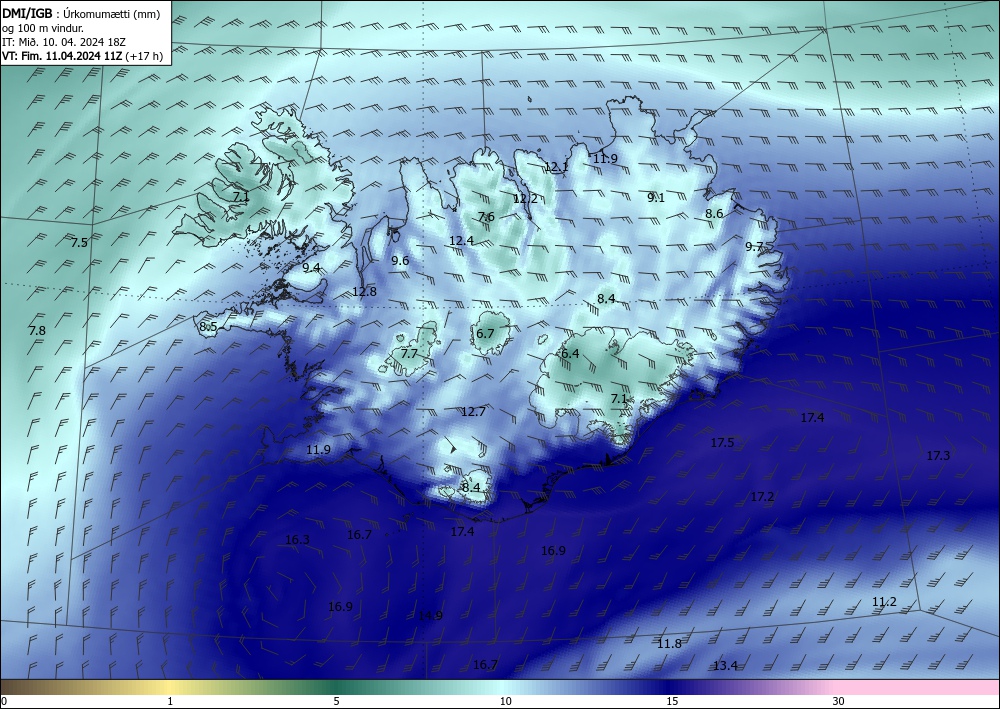Screen dimensions: 1000x709
Task: Click the 12.7 value on the map
Action: (473, 411)
